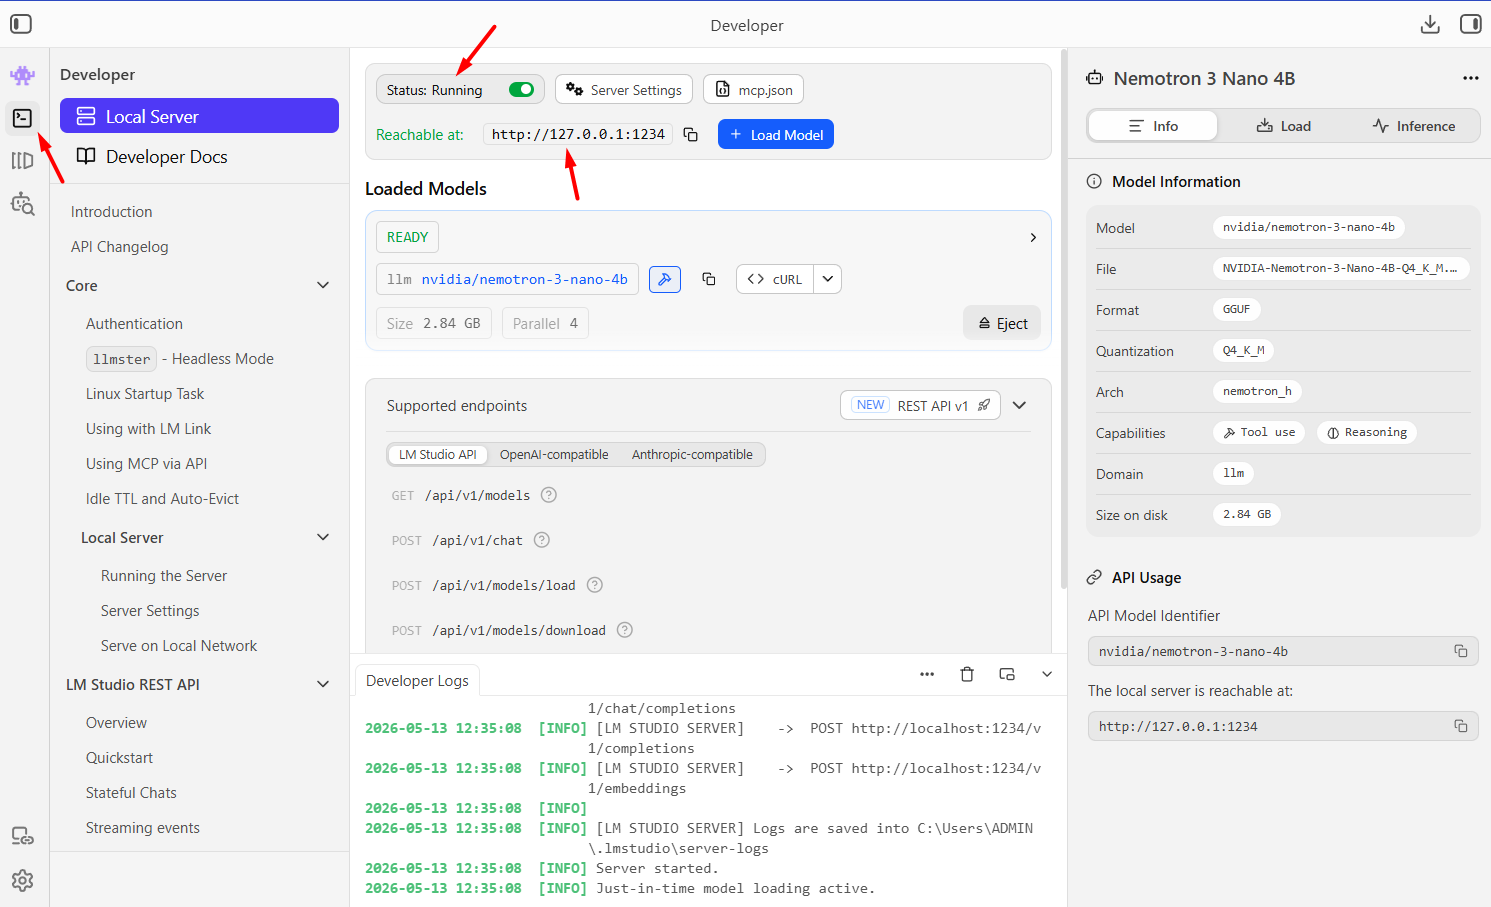Show help for GET /api/v1/models
1491x907 pixels.
coord(549,495)
